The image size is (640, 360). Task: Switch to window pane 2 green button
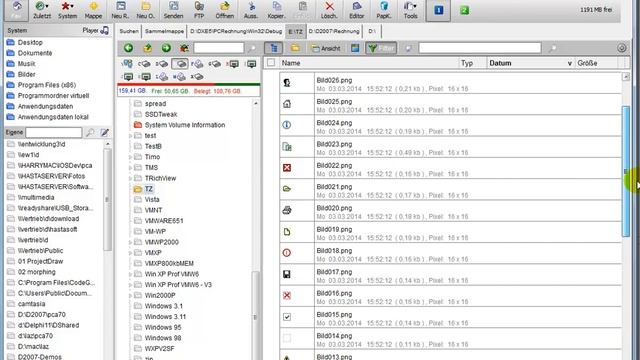(x=464, y=10)
